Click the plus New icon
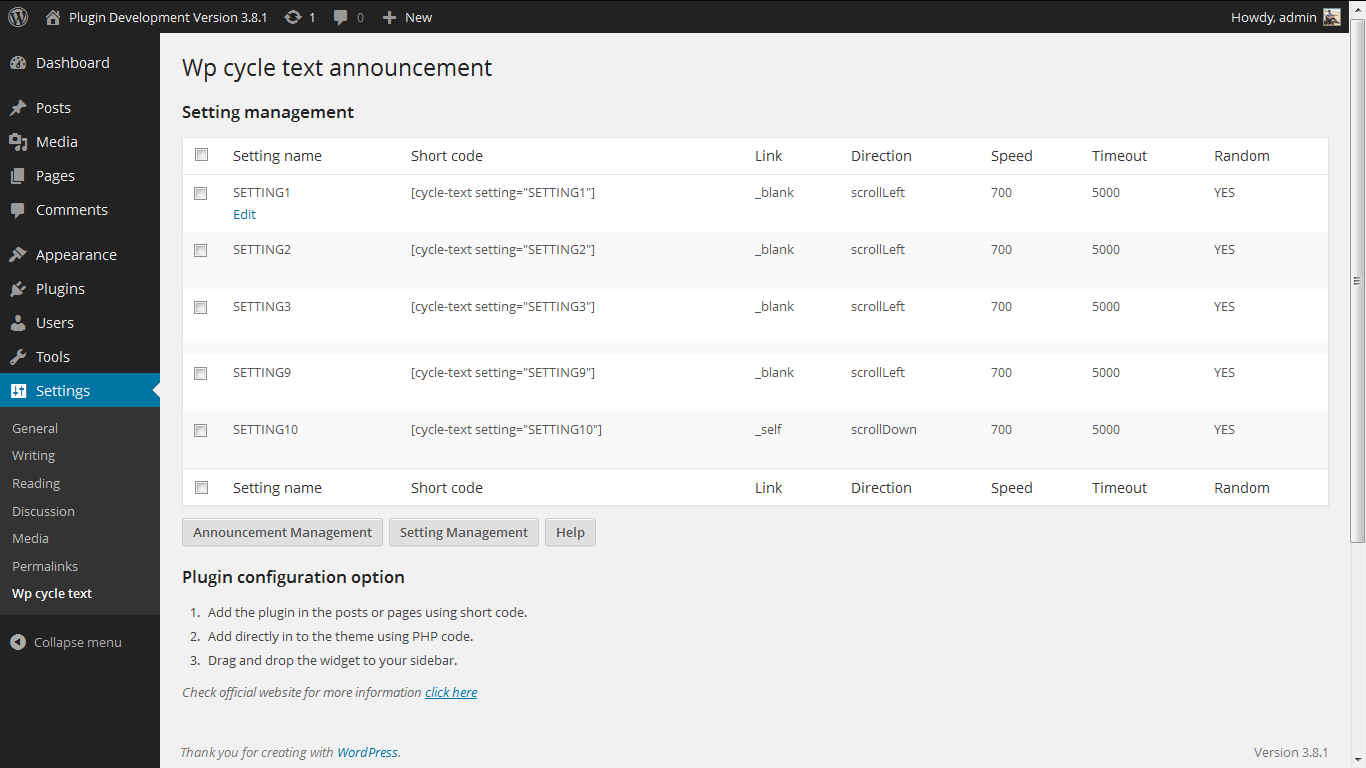This screenshot has height=768, width=1366. click(389, 17)
